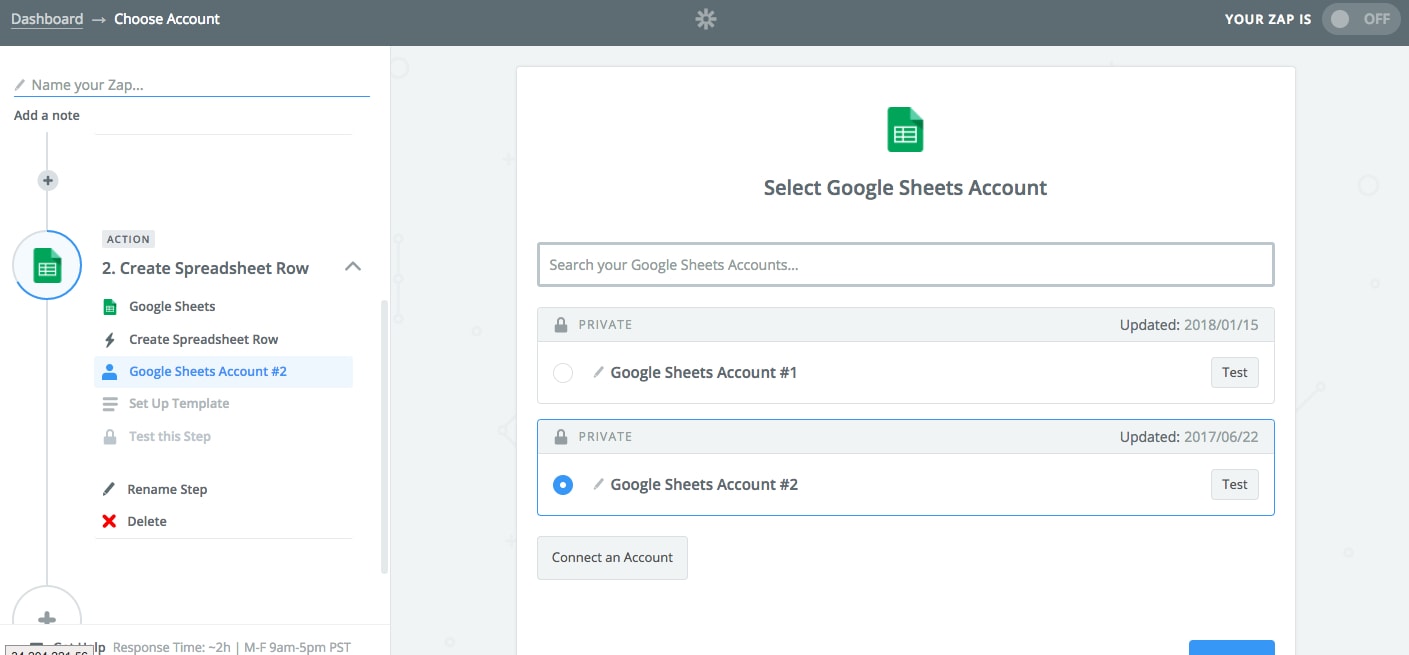Viewport: 1409px width, 655px height.
Task: Click the small Google Sheets icon in step list
Action: tap(110, 307)
